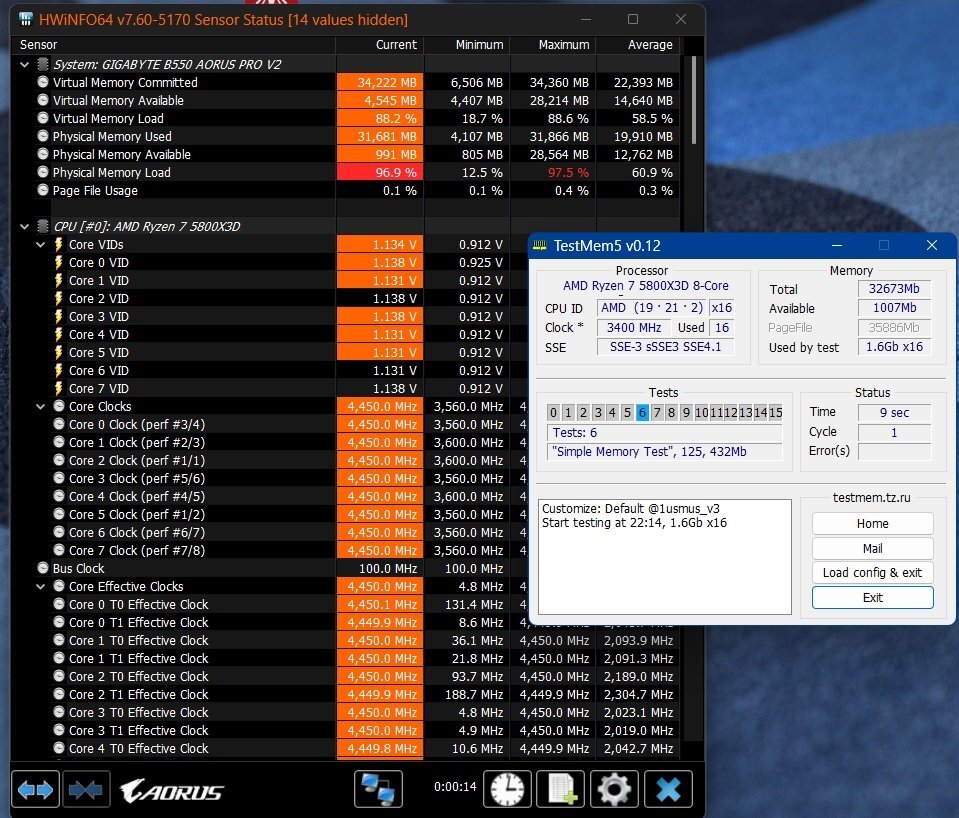The image size is (959, 818).
Task: Maximize the HWiNFO64 Sensor Status window
Action: tap(633, 19)
